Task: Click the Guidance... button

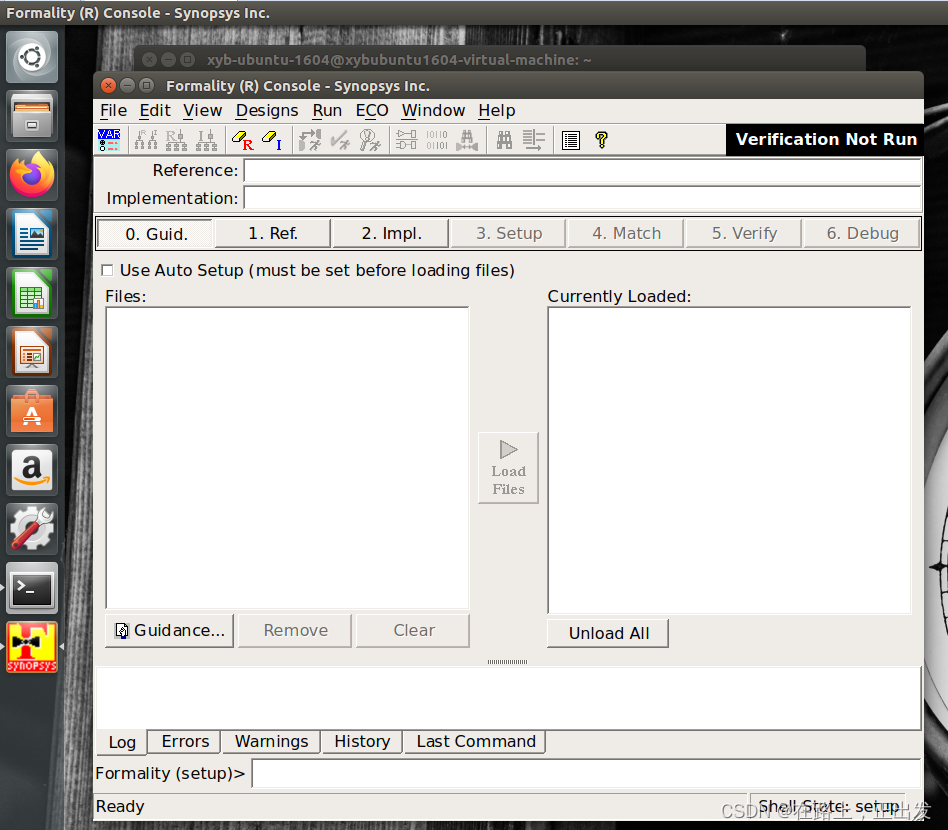Action: point(169,631)
